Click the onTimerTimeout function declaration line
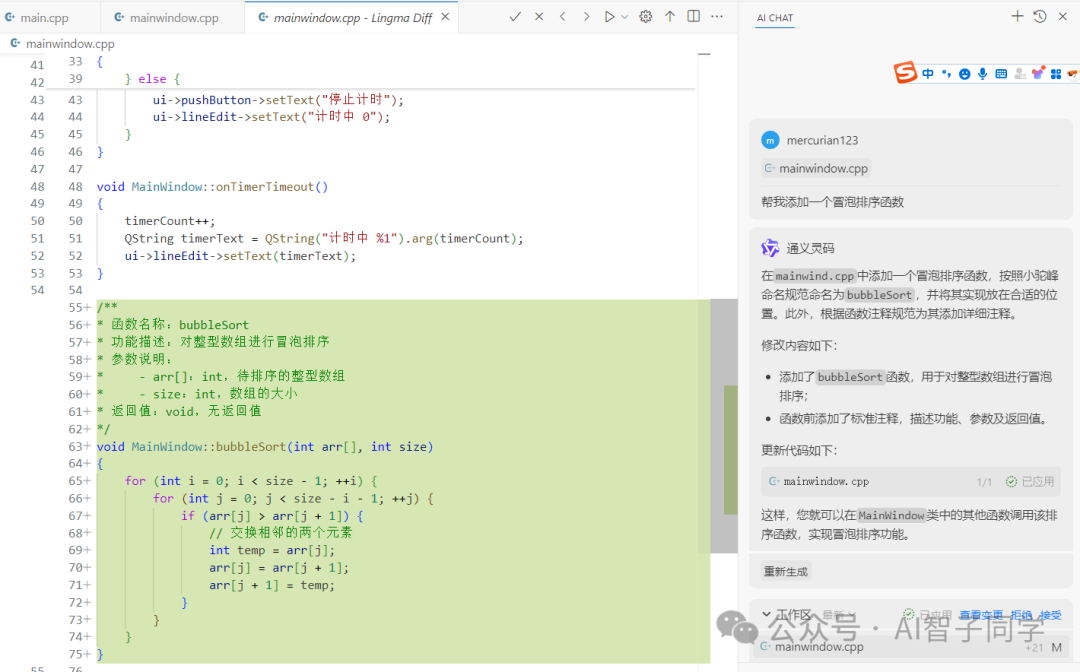1080x672 pixels. click(212, 187)
